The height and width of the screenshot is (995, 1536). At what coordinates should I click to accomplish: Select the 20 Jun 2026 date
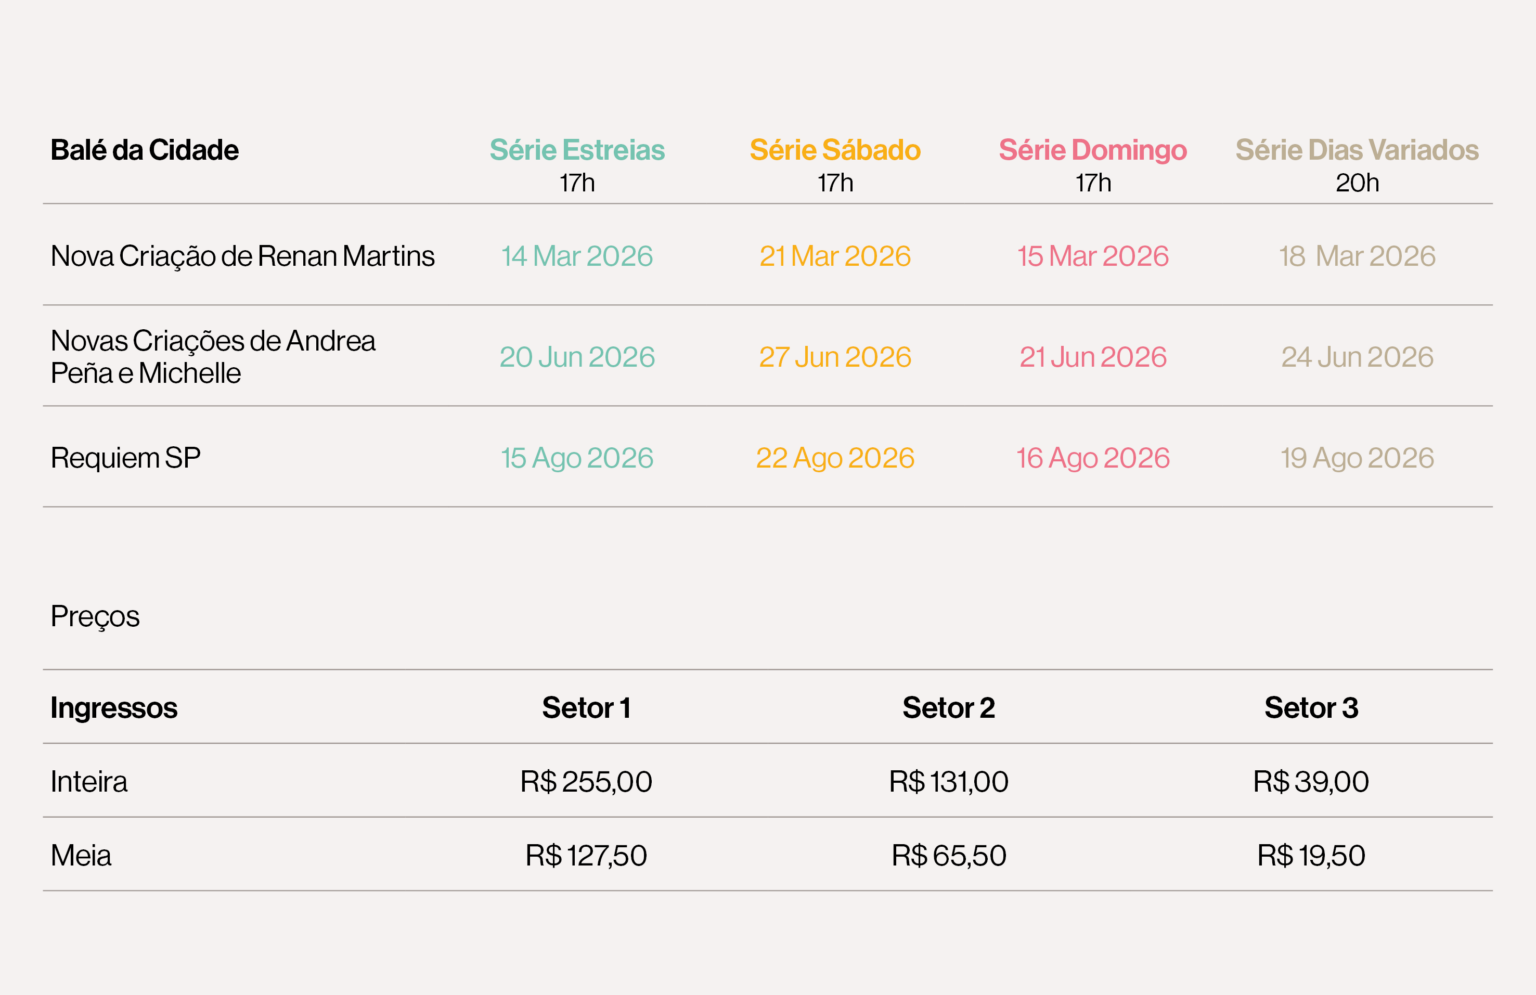click(577, 357)
